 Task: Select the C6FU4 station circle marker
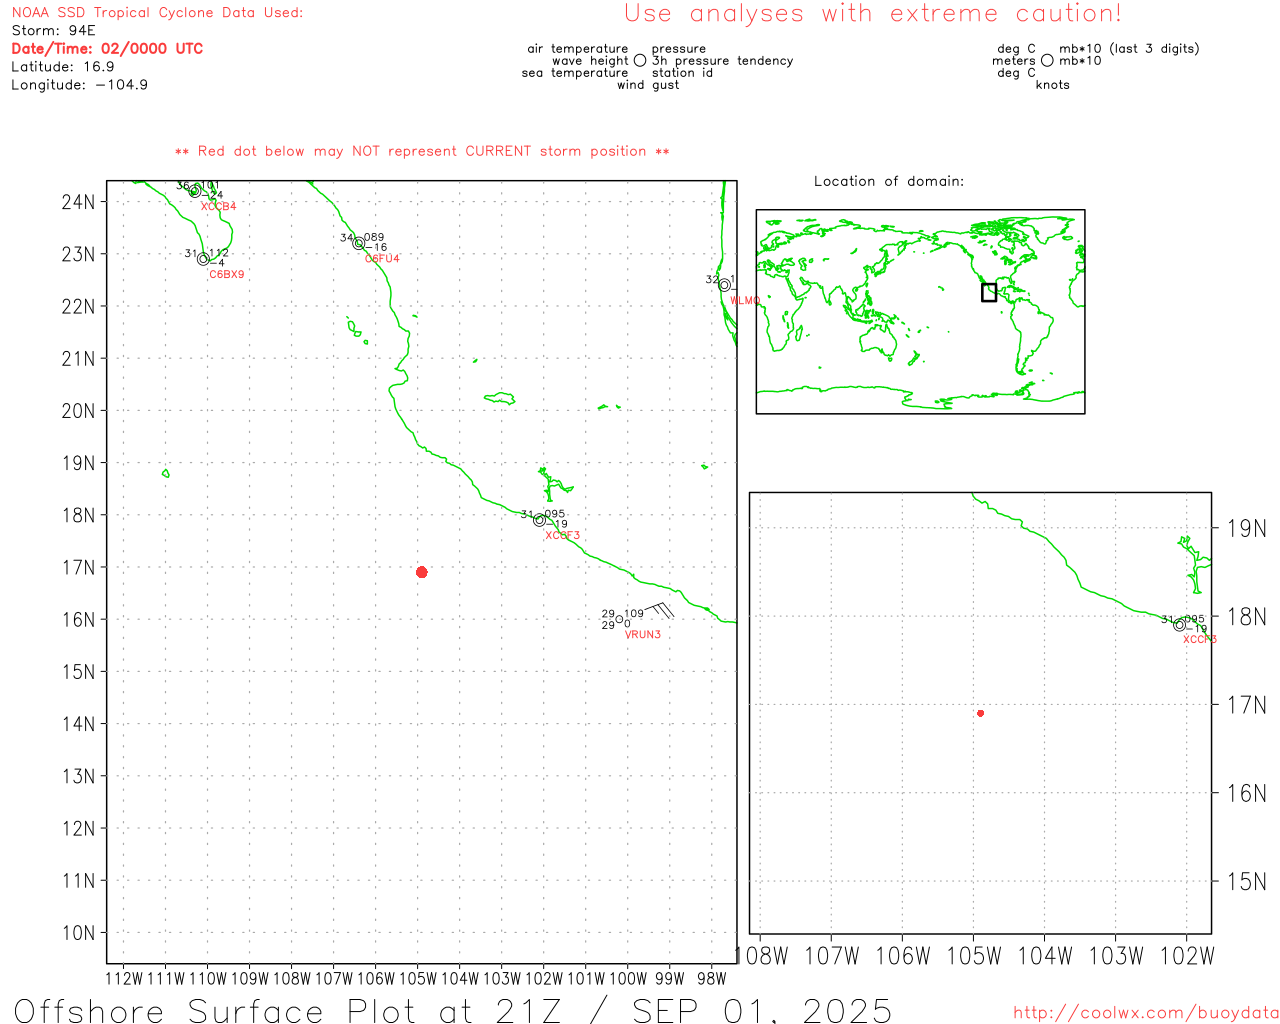(x=359, y=243)
